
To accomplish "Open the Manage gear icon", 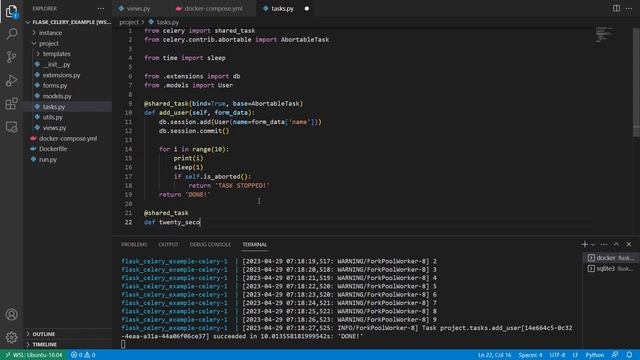I will point(11,337).
